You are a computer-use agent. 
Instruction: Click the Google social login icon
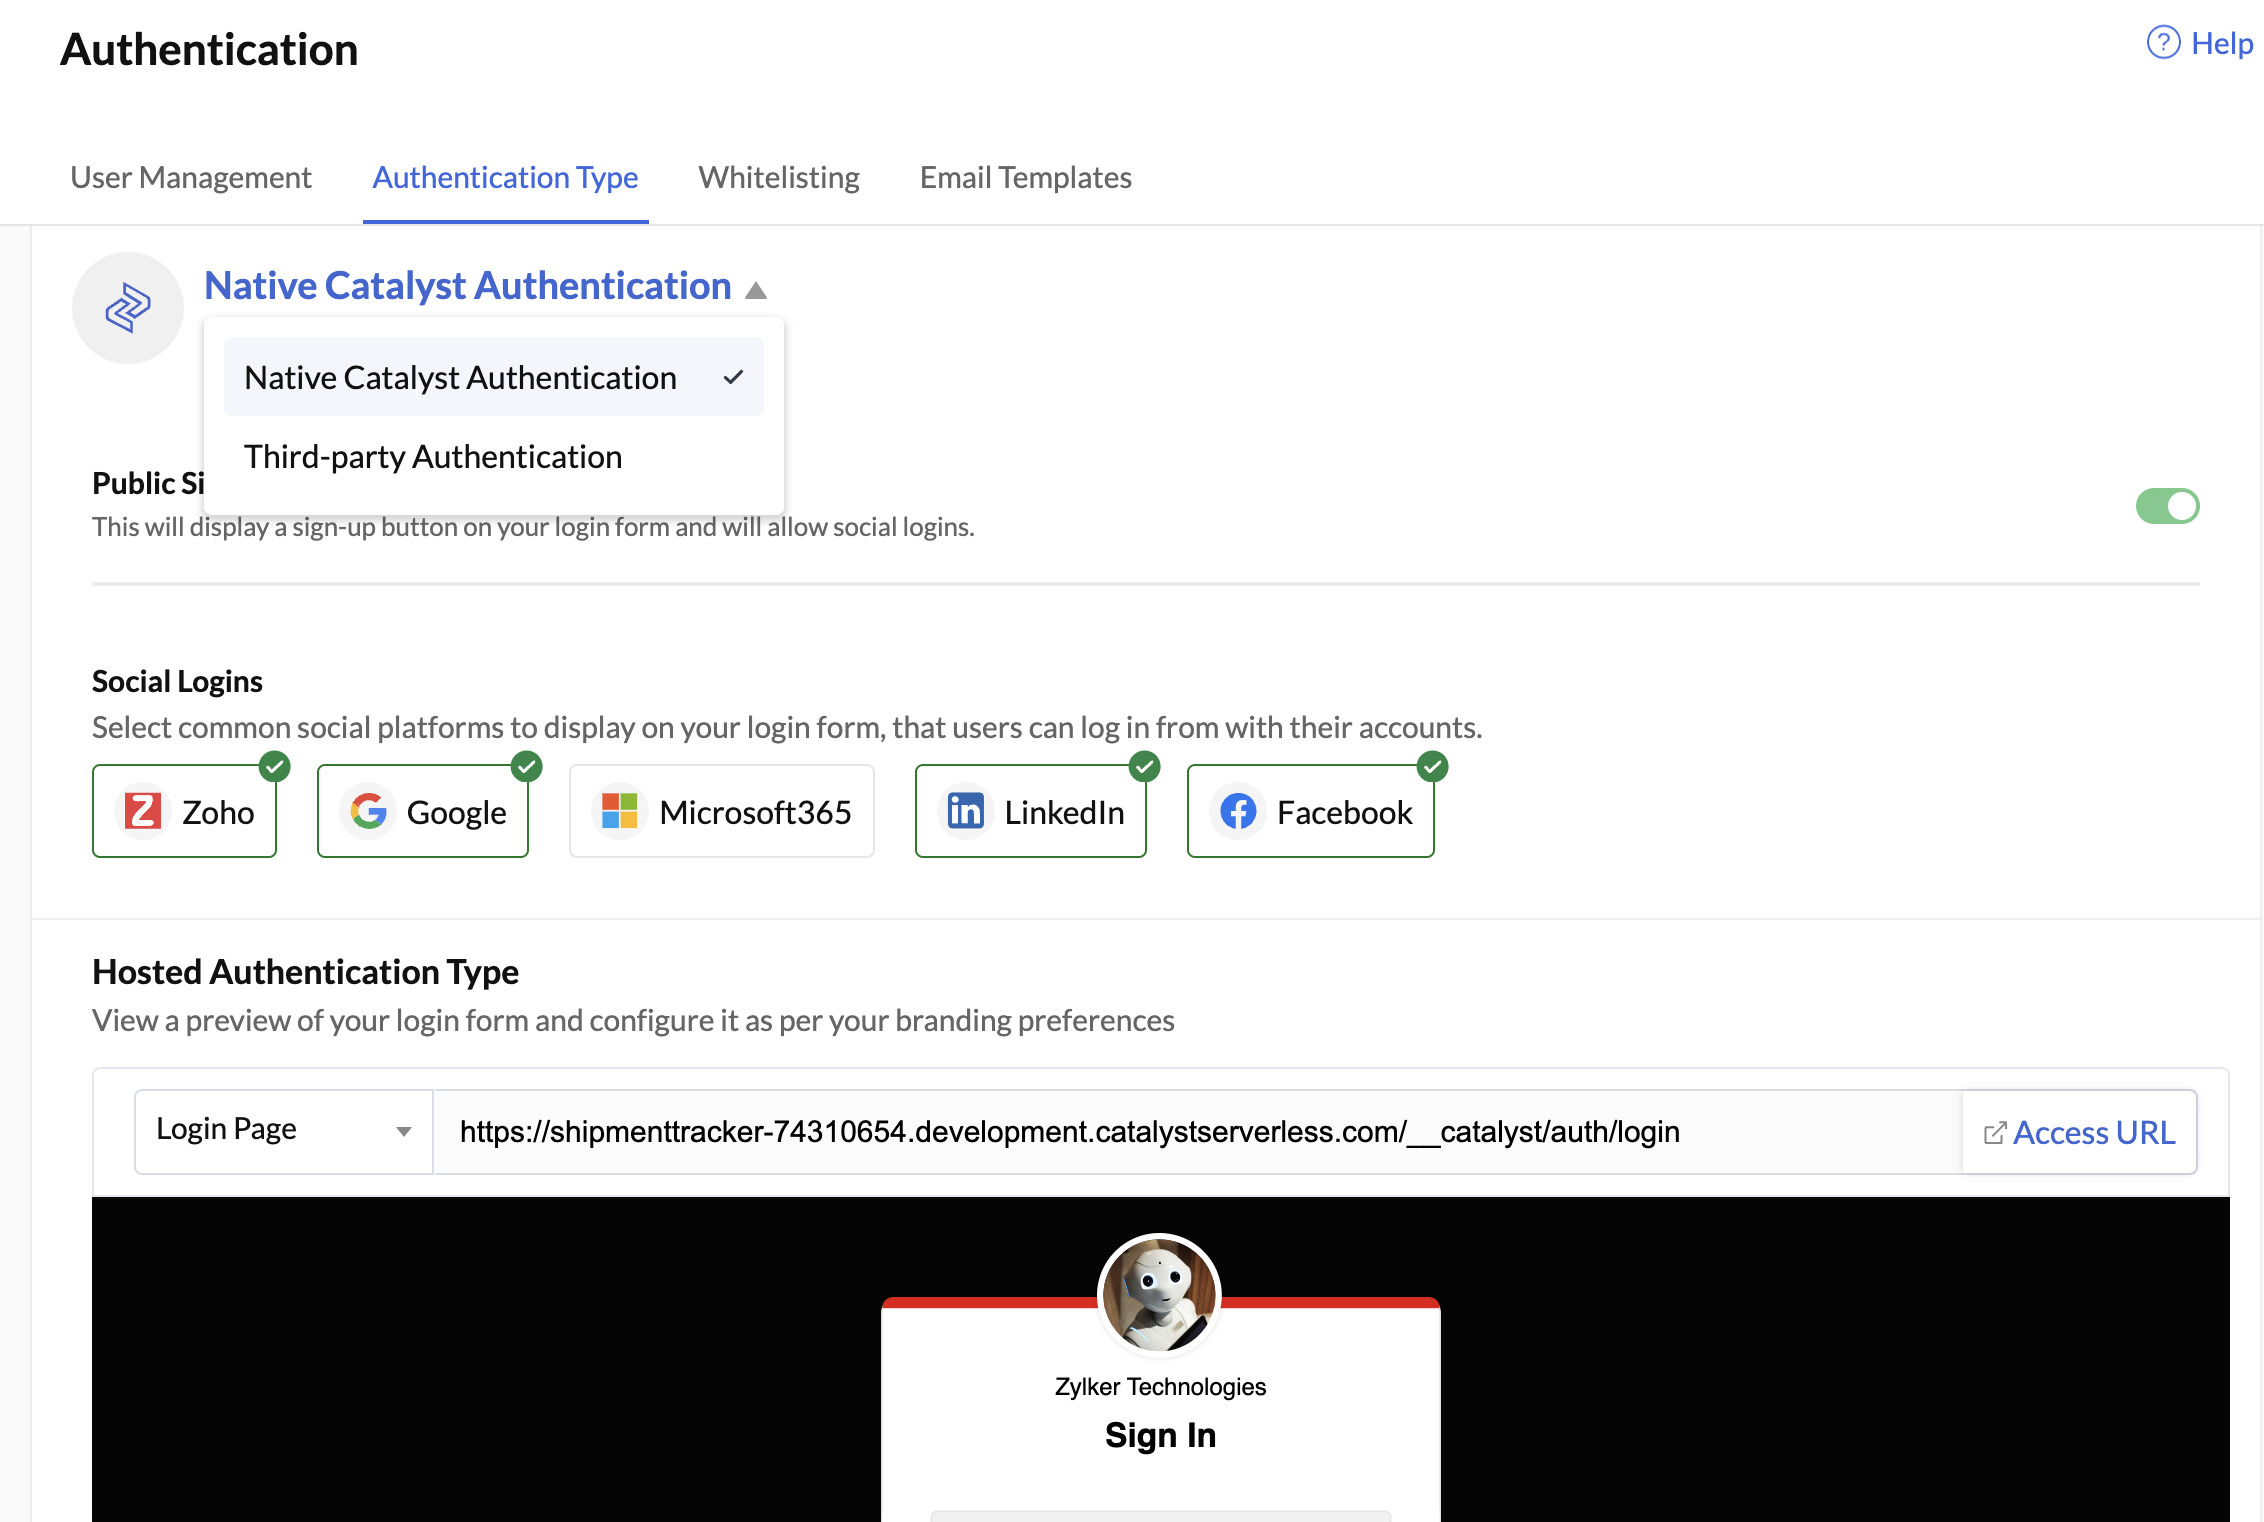[369, 812]
